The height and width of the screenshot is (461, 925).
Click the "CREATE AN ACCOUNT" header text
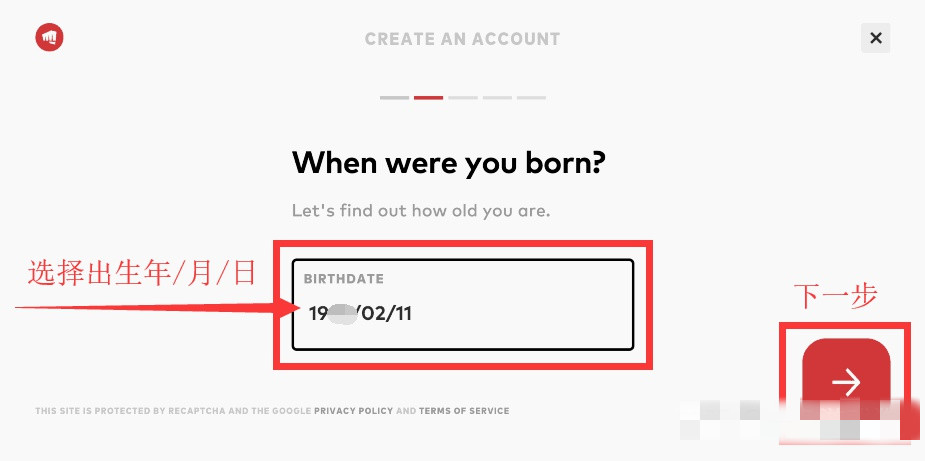462,39
